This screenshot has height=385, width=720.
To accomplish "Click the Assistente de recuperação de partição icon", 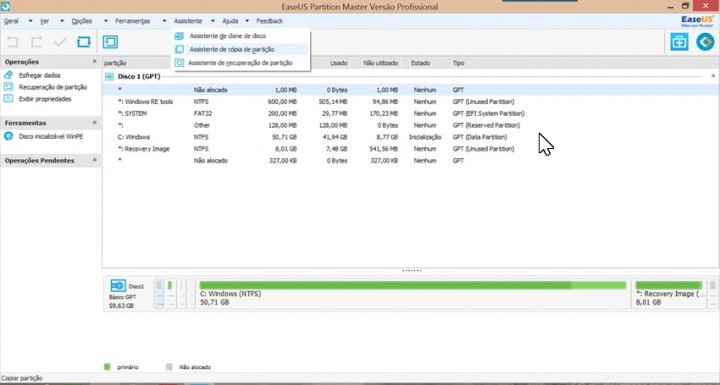I will [180, 62].
